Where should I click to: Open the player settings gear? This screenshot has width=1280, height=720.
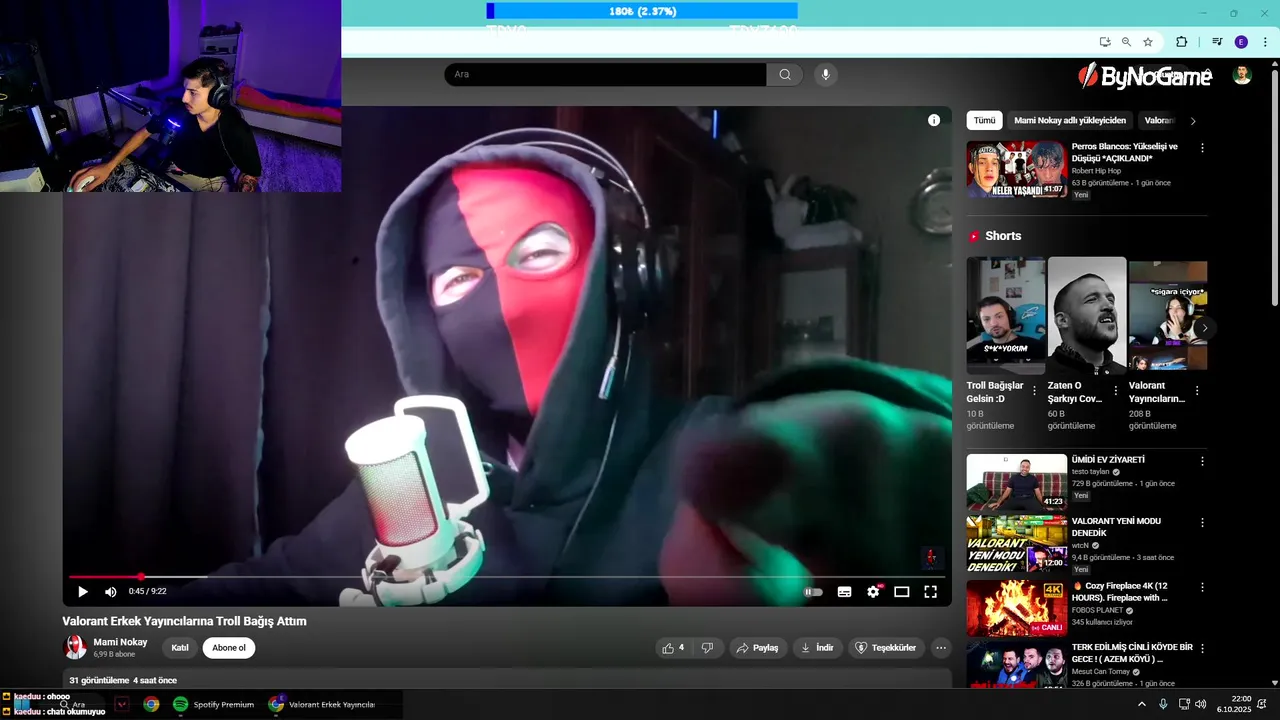873,592
